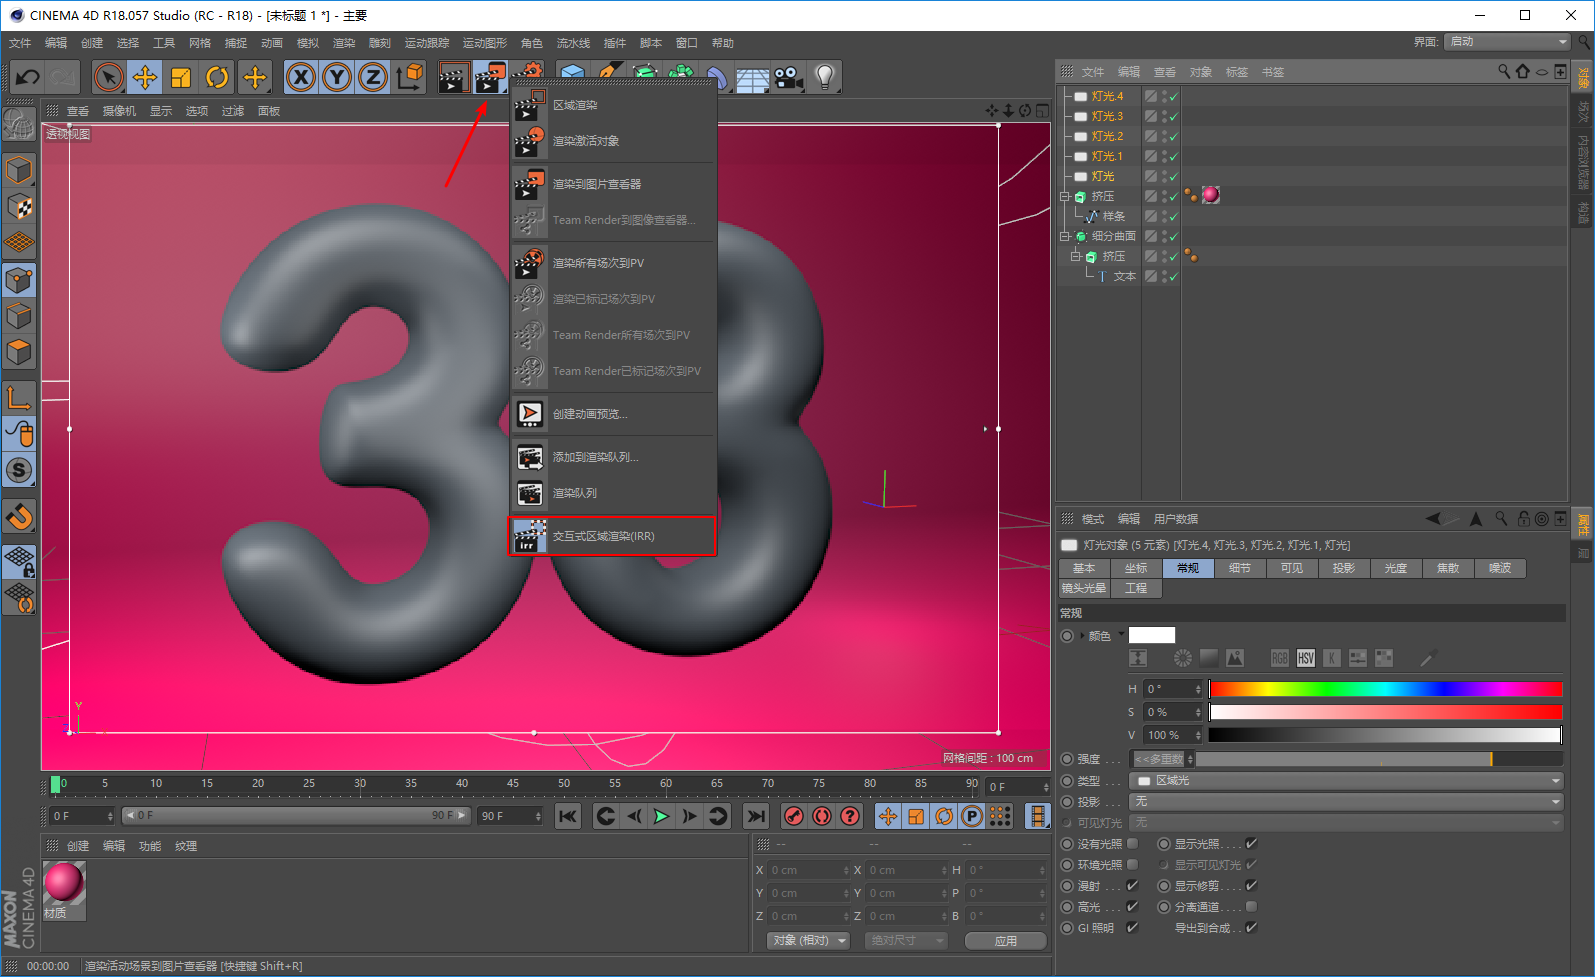
Task: Open the 文件 menu in main menubar
Action: click(x=20, y=43)
